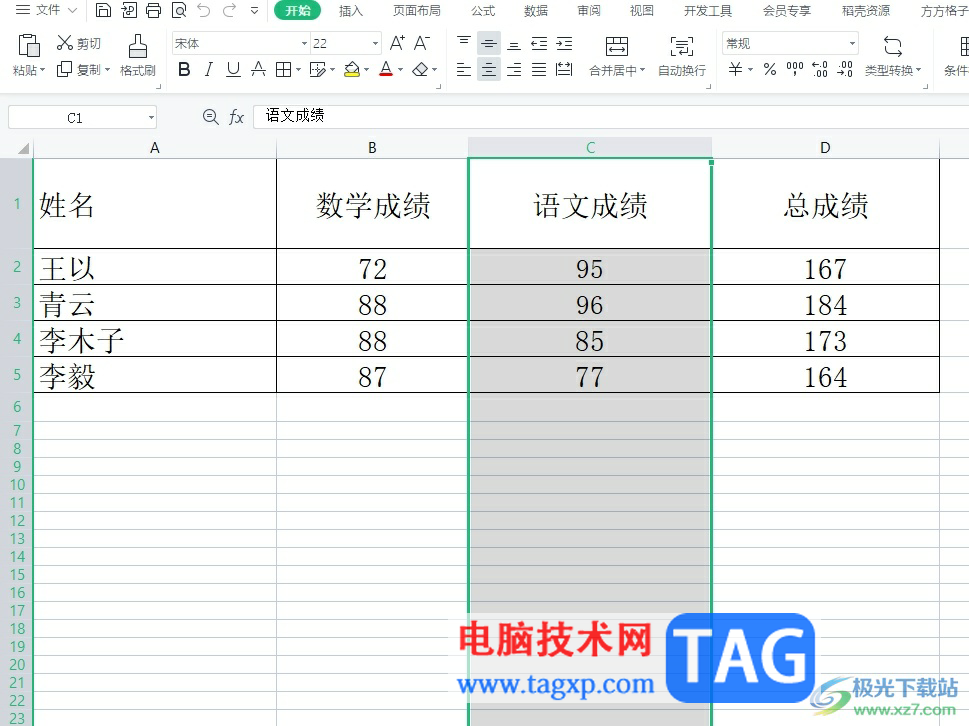The width and height of the screenshot is (969, 726).
Task: Click the distributed alignment icon
Action: pos(564,69)
